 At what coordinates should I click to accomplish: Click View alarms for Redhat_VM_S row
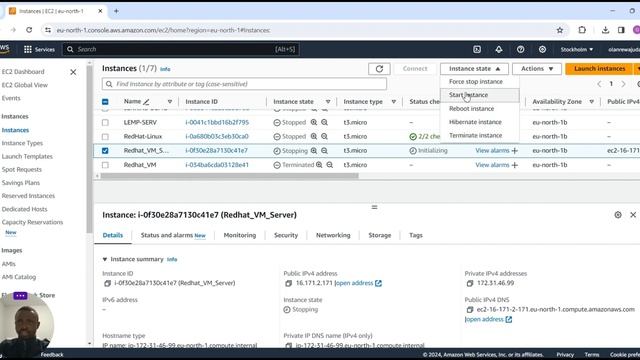(492, 151)
